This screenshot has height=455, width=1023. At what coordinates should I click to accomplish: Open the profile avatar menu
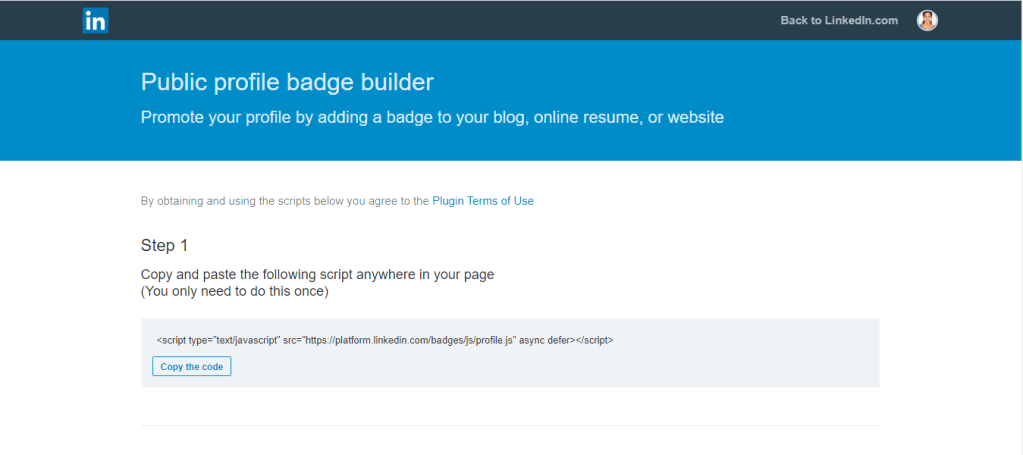[927, 20]
